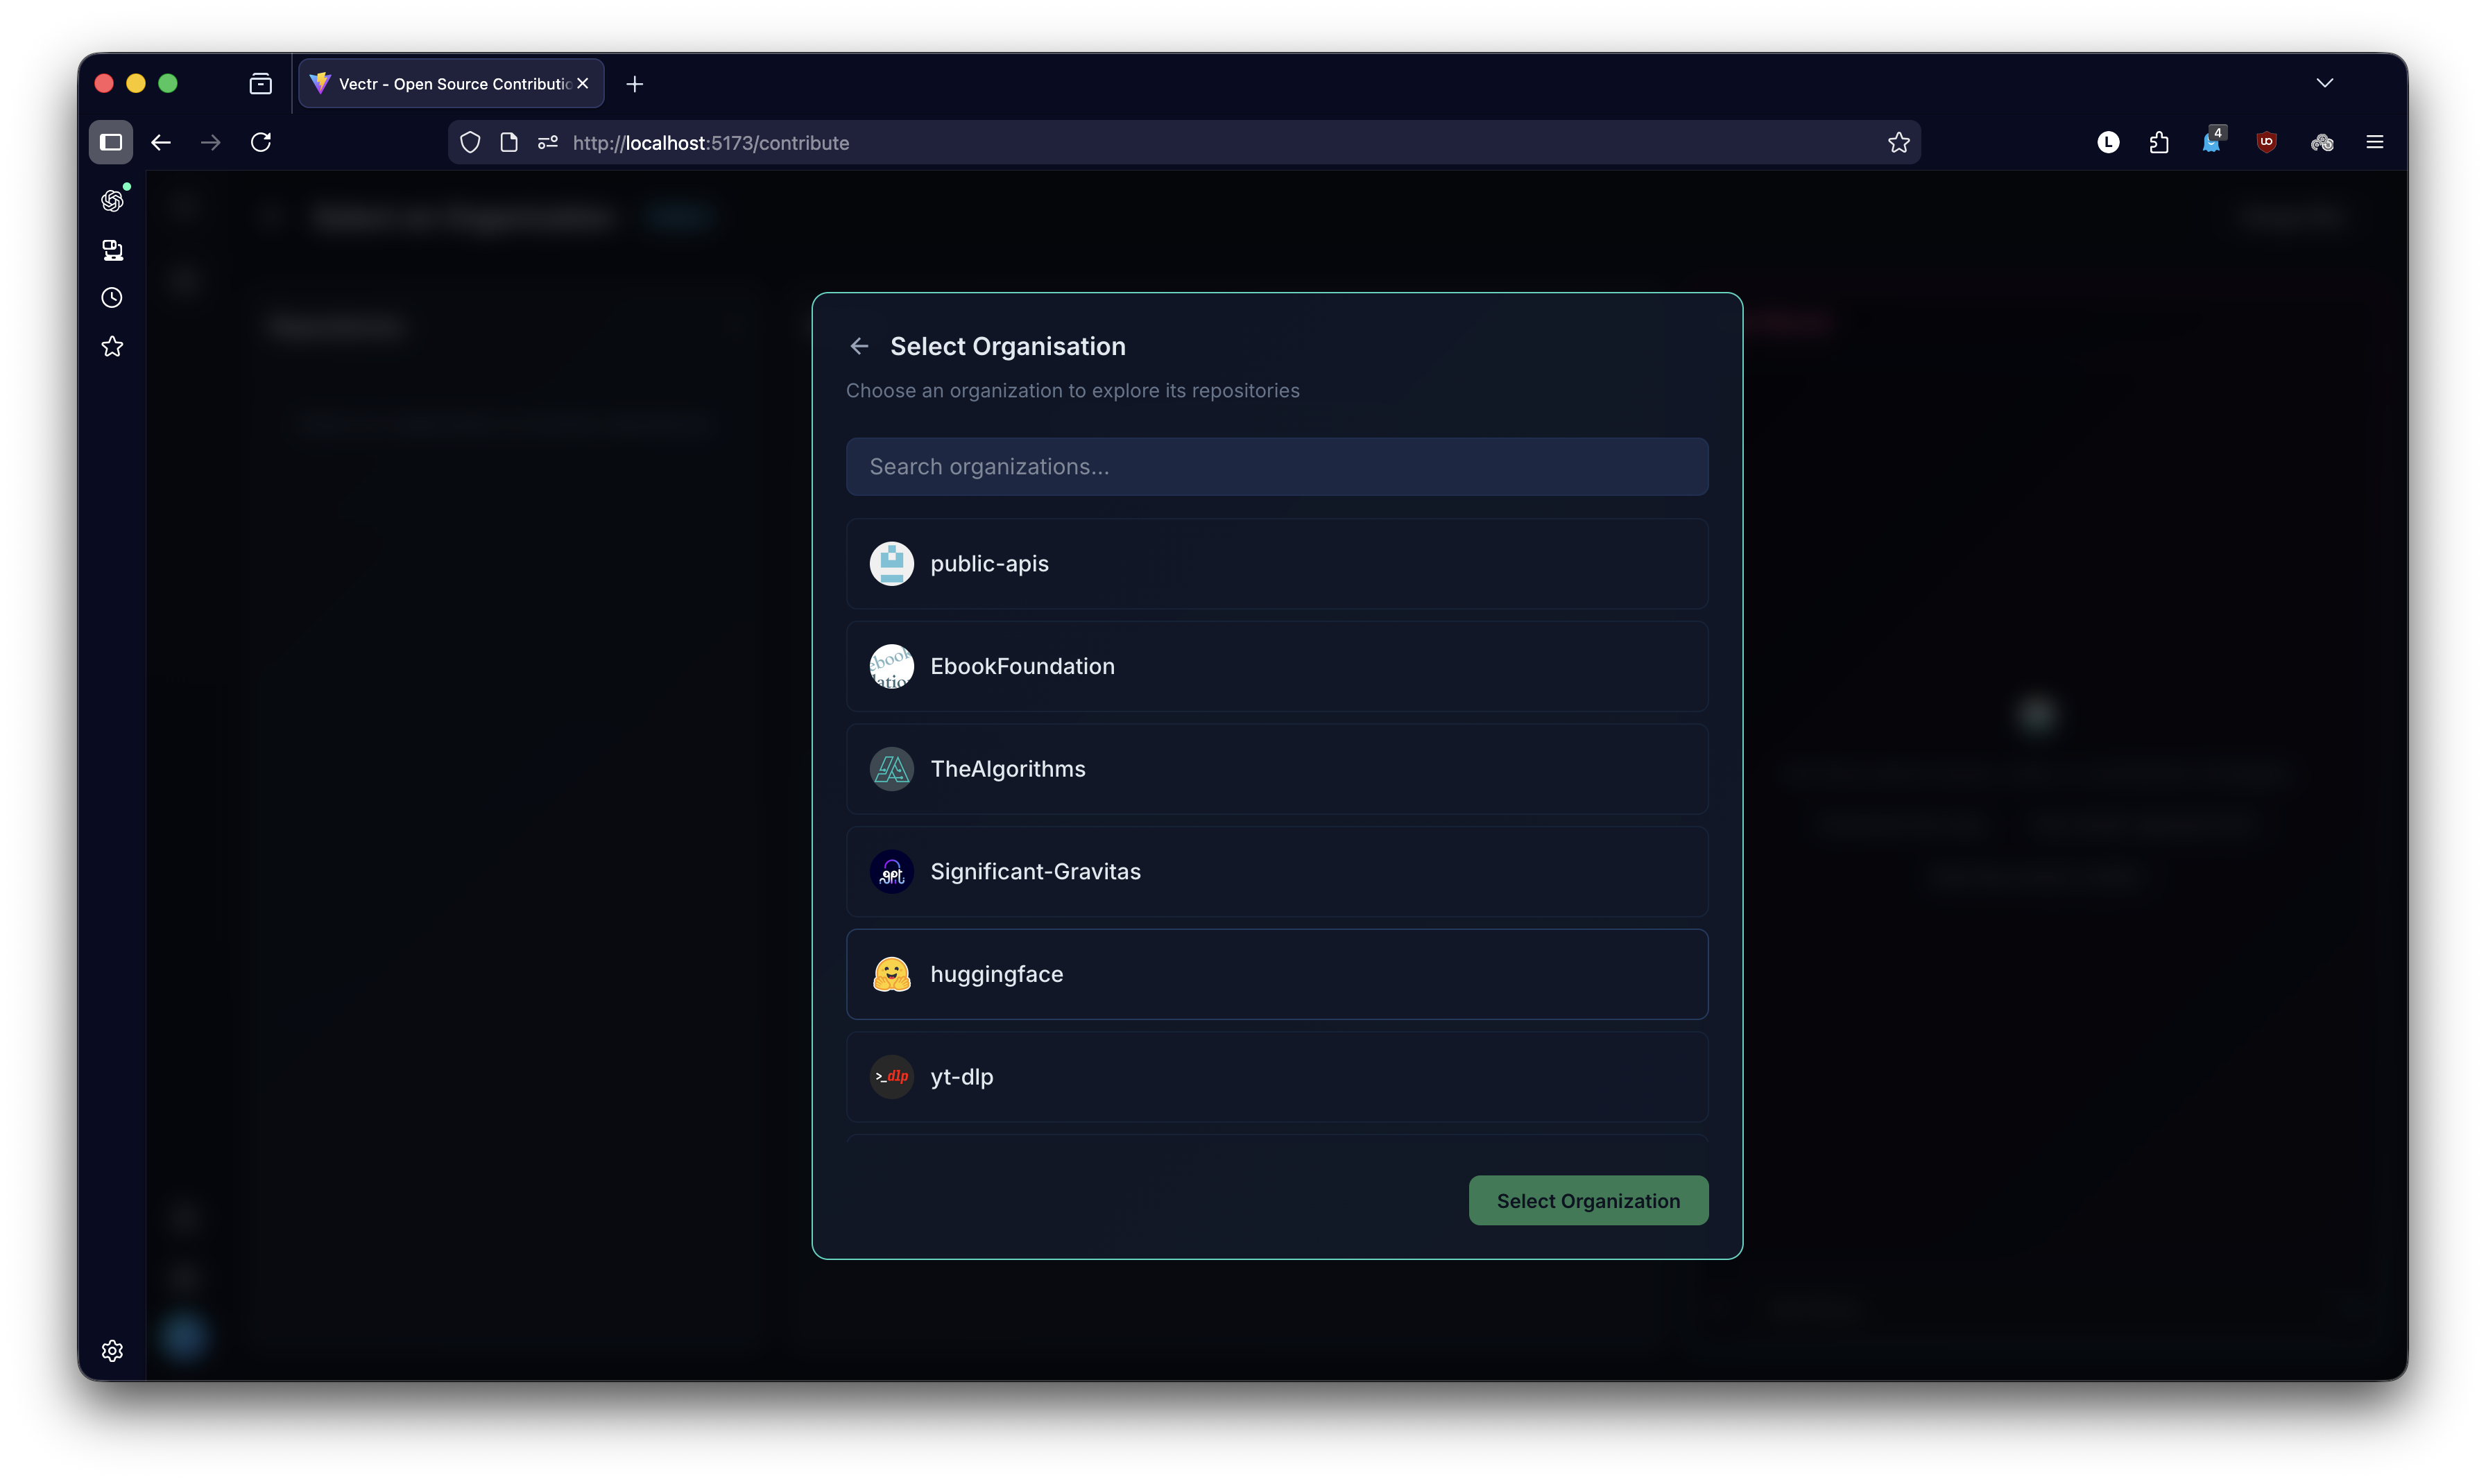Open the extensions puzzle icon
2486x1484 pixels.
(x=2159, y=142)
